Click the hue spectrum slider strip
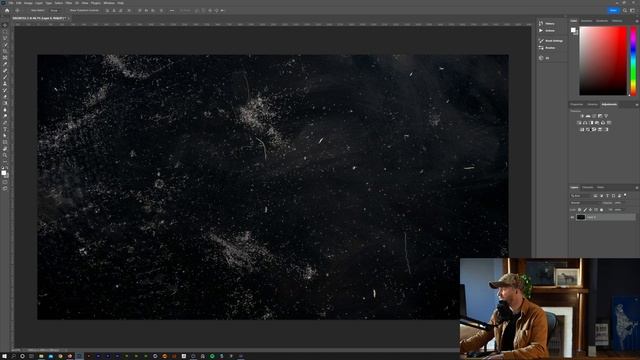Image resolution: width=640 pixels, height=360 pixels. pyautogui.click(x=633, y=61)
